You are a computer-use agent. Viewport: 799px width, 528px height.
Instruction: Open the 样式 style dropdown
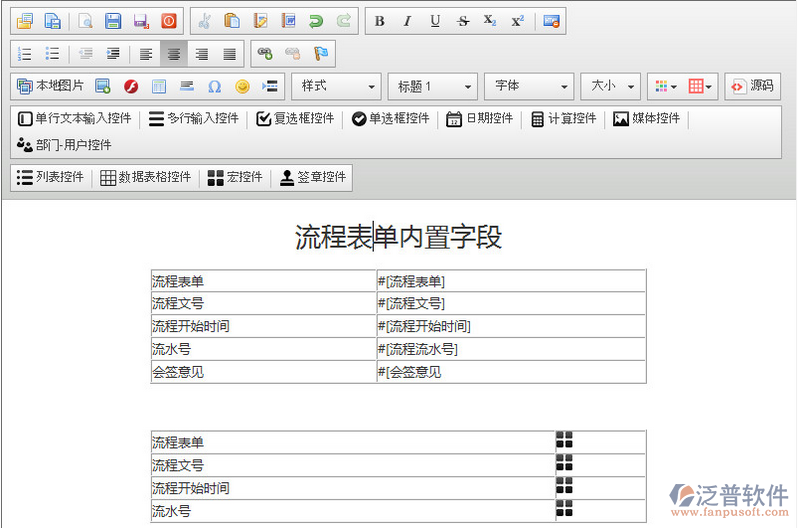(336, 87)
